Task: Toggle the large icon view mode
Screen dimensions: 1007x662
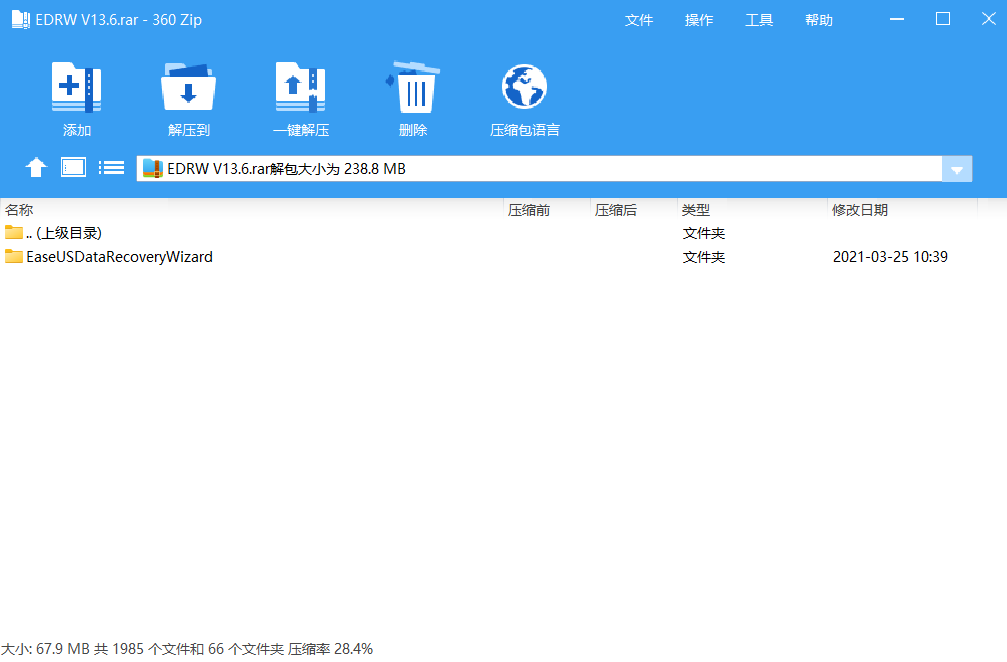Action: click(x=73, y=167)
